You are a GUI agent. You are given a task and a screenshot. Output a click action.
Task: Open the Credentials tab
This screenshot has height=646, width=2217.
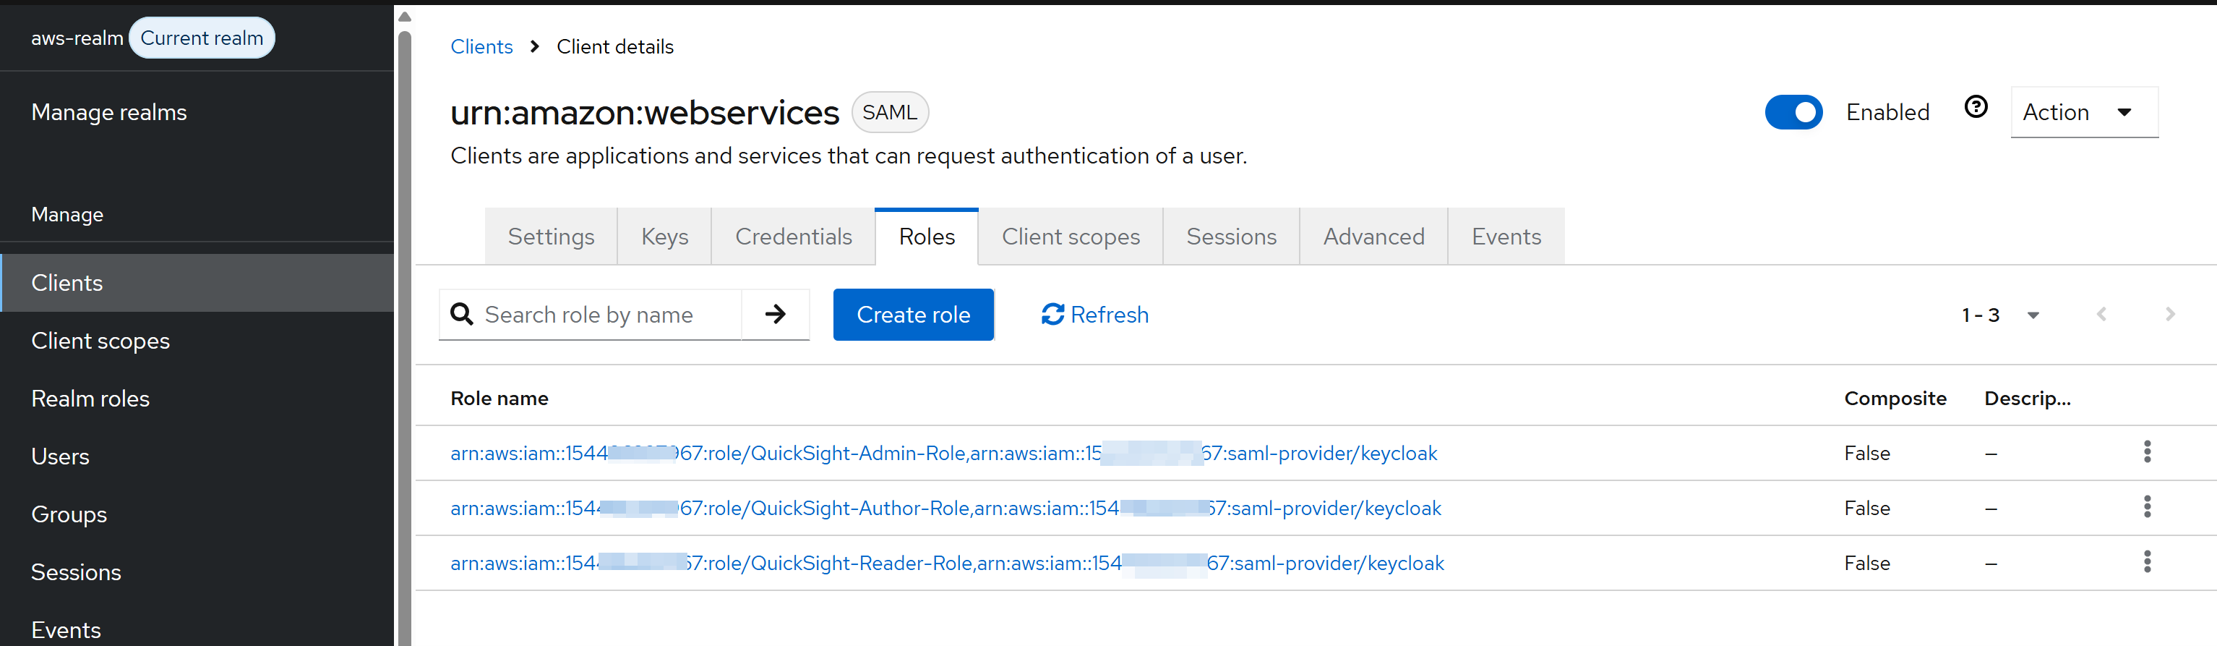(x=793, y=237)
